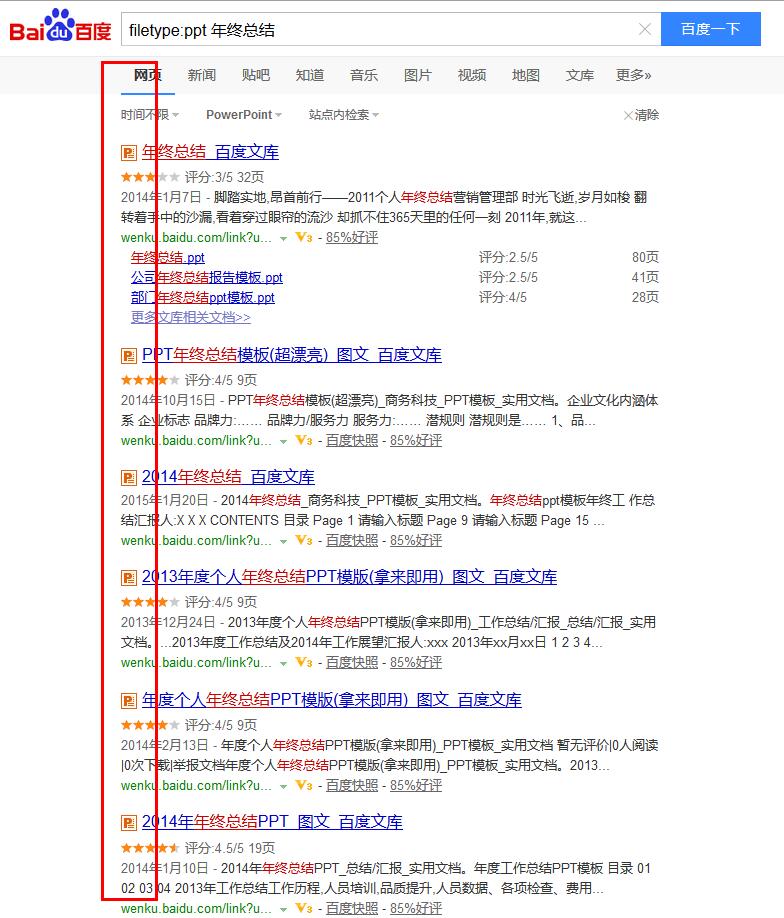Image resolution: width=784 pixels, height=918 pixels.
Task: Open 2014年终总结_百度文库 result
Action: coord(228,477)
